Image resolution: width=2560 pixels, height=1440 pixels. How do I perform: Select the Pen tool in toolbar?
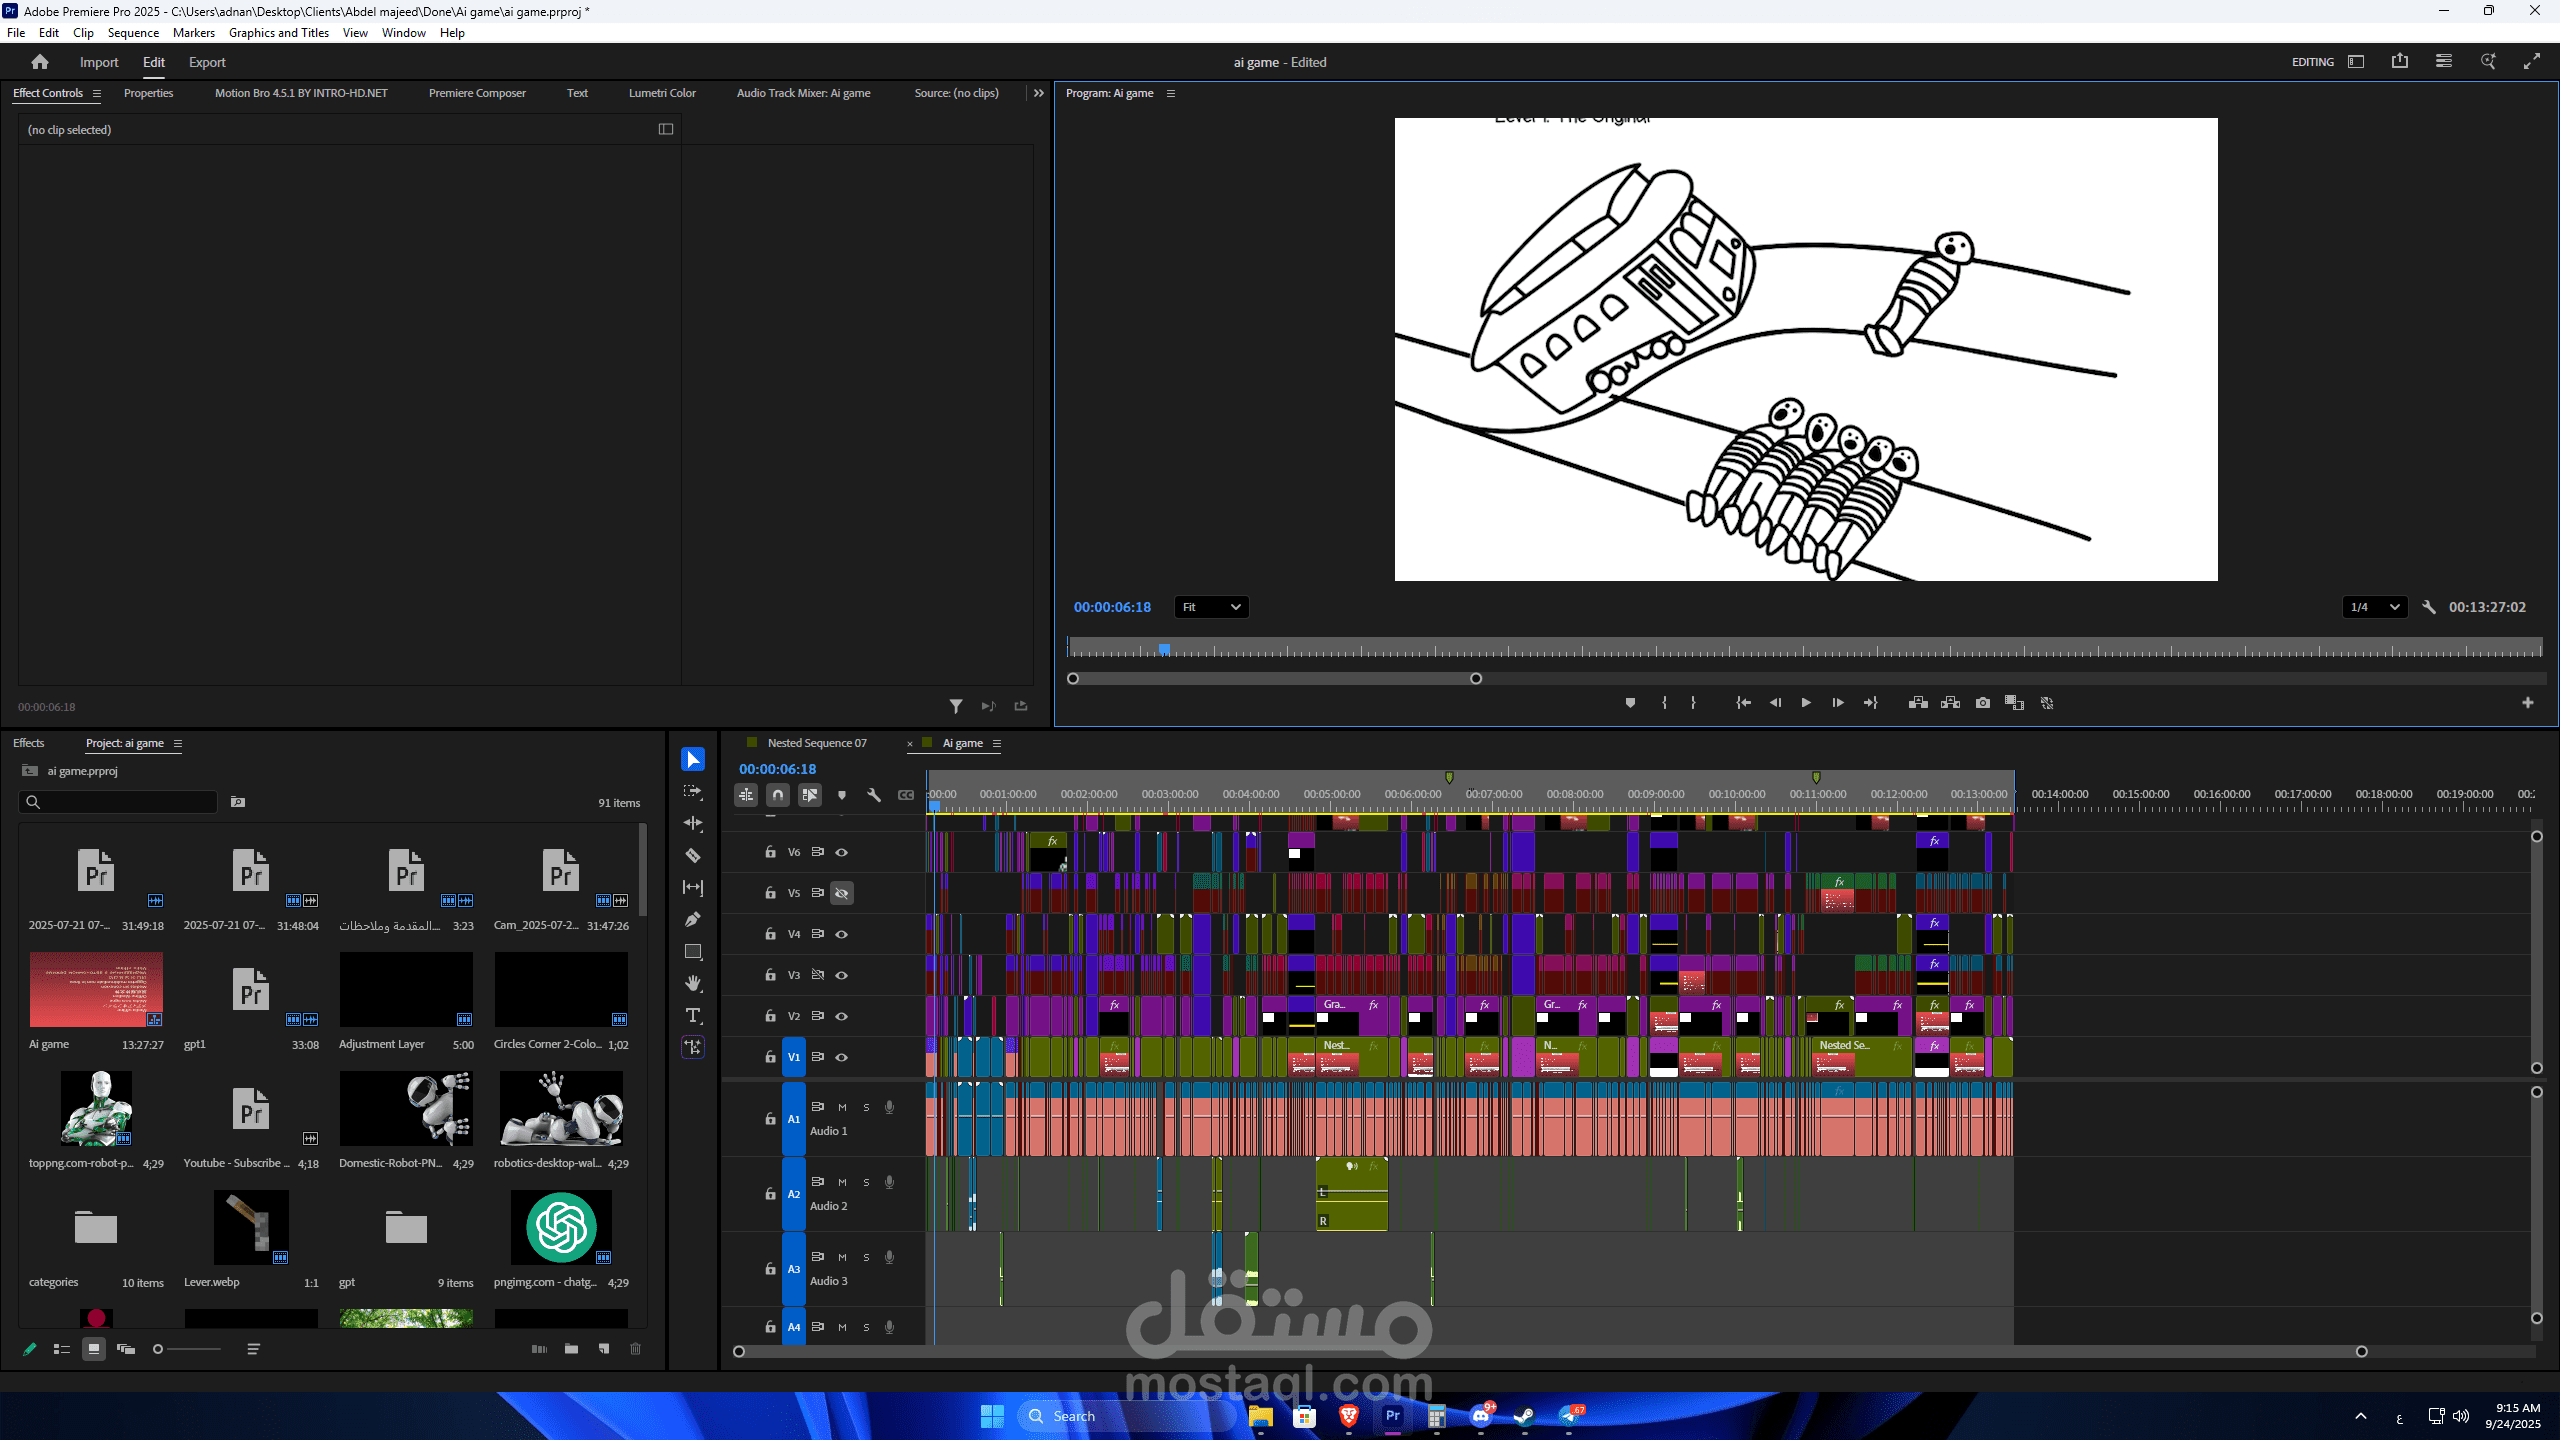point(692,919)
